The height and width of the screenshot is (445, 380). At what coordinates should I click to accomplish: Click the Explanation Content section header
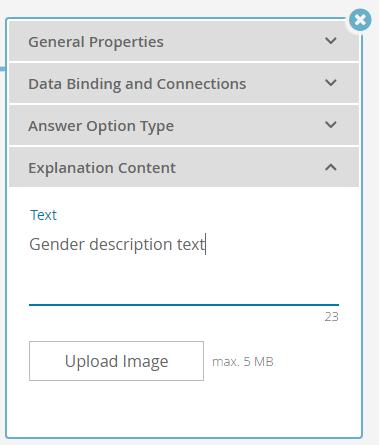[184, 167]
